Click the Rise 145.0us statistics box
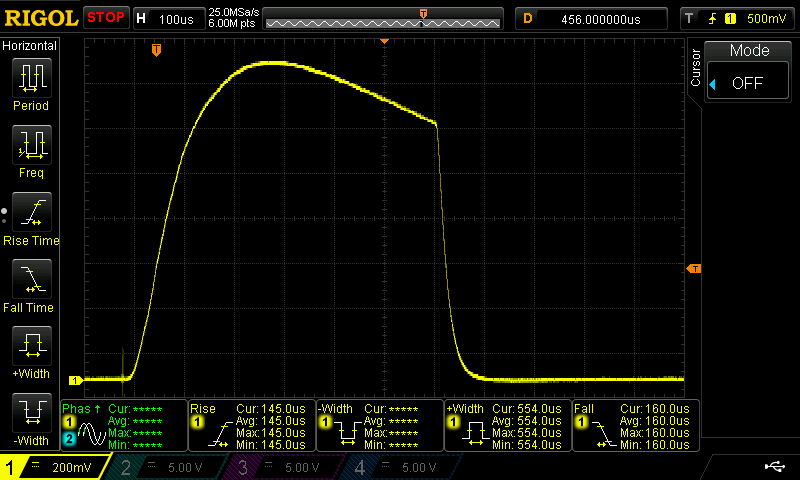800x480 pixels. [251, 425]
